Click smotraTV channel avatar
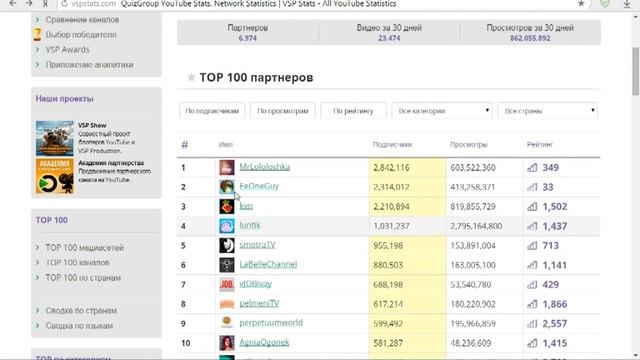This screenshot has height=360, width=640. coord(227,245)
